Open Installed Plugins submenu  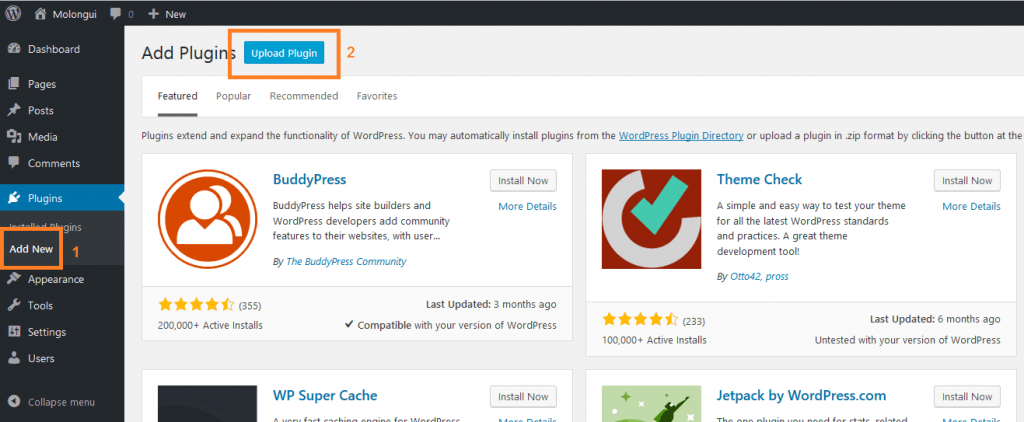(x=45, y=227)
